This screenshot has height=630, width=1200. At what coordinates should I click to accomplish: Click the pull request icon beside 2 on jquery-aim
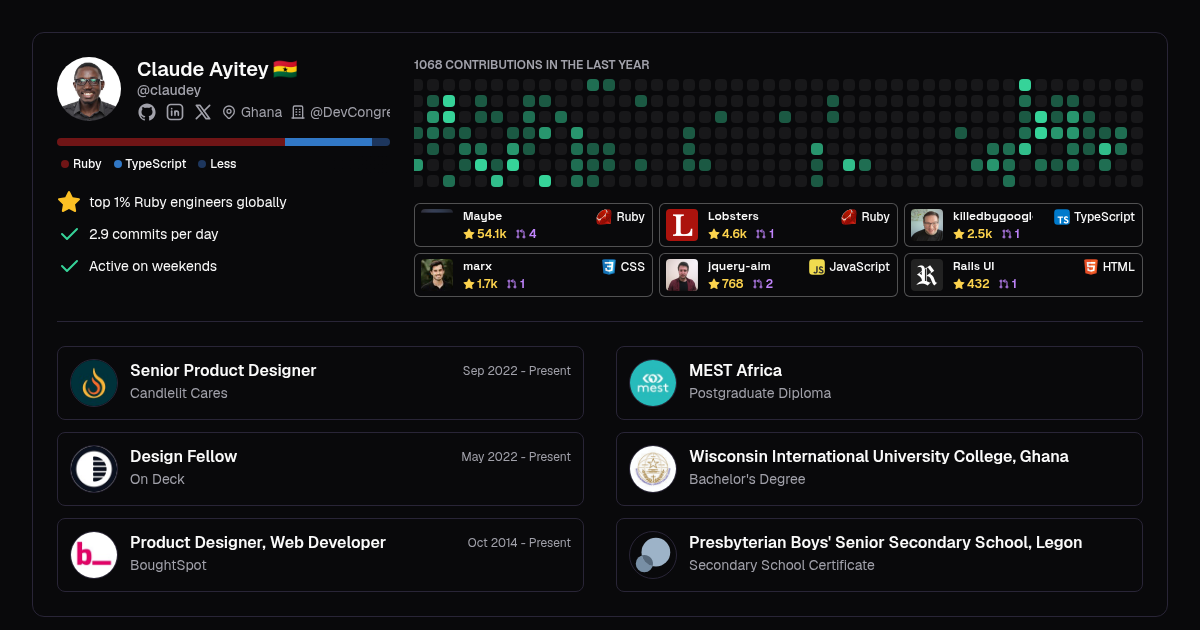coord(758,284)
